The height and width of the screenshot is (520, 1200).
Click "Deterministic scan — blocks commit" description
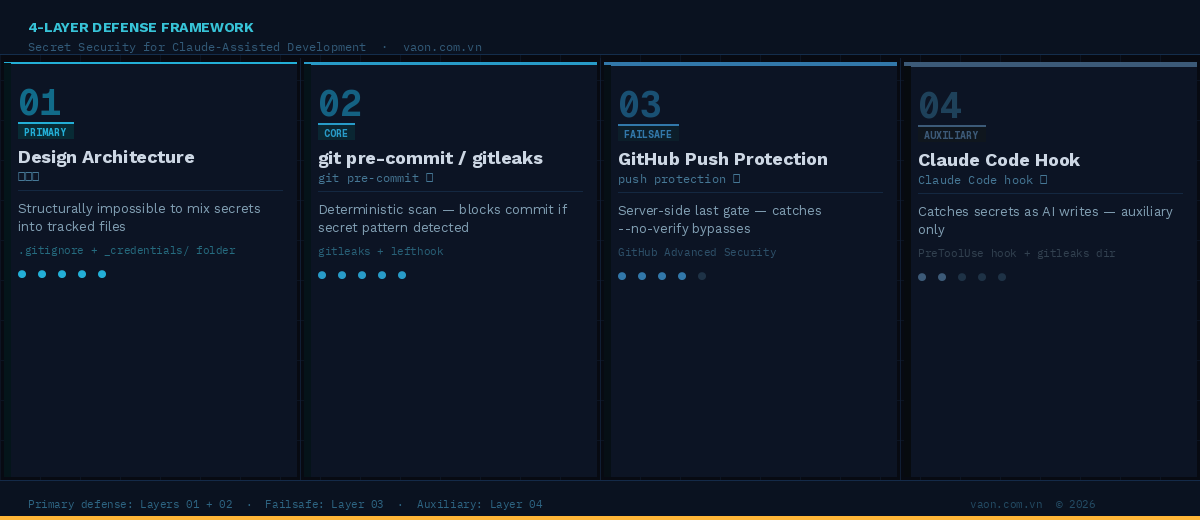443,218
